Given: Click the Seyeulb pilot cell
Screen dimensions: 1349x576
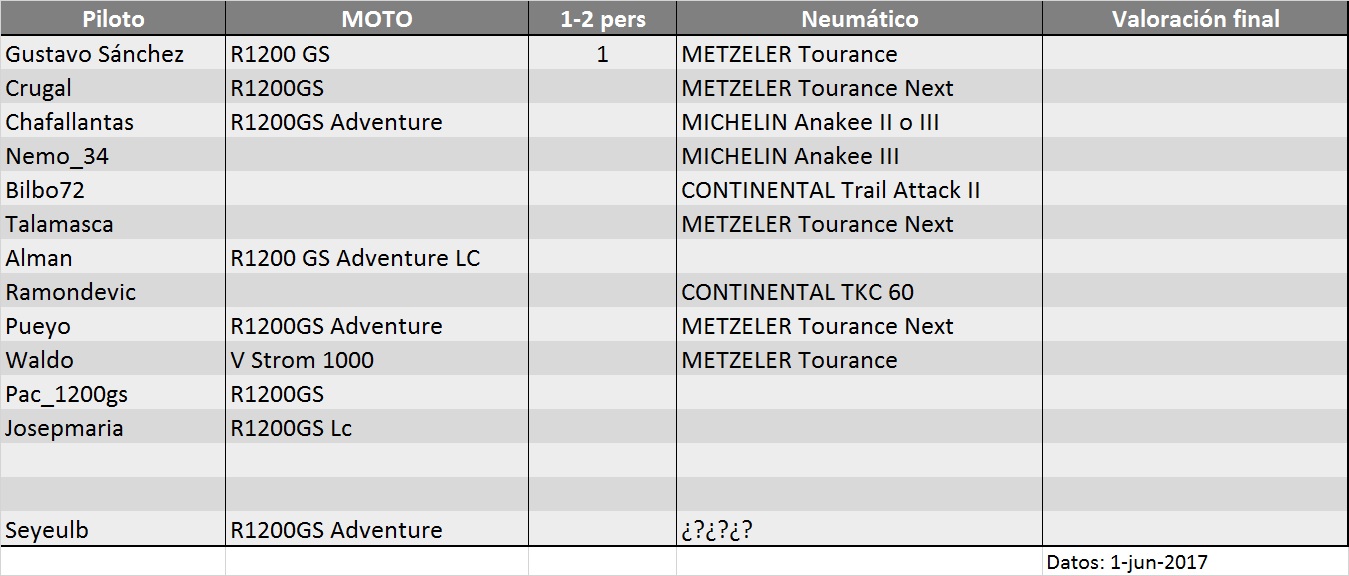Looking at the screenshot, I should click(x=113, y=530).
